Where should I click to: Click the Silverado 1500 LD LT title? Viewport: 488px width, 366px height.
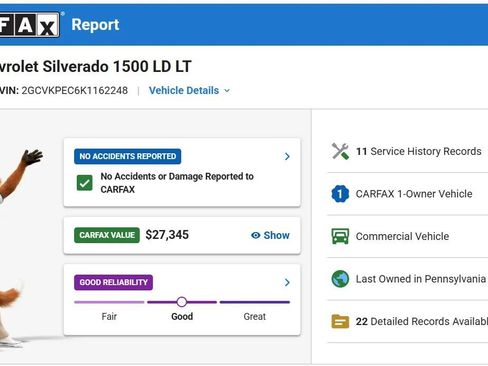click(96, 66)
